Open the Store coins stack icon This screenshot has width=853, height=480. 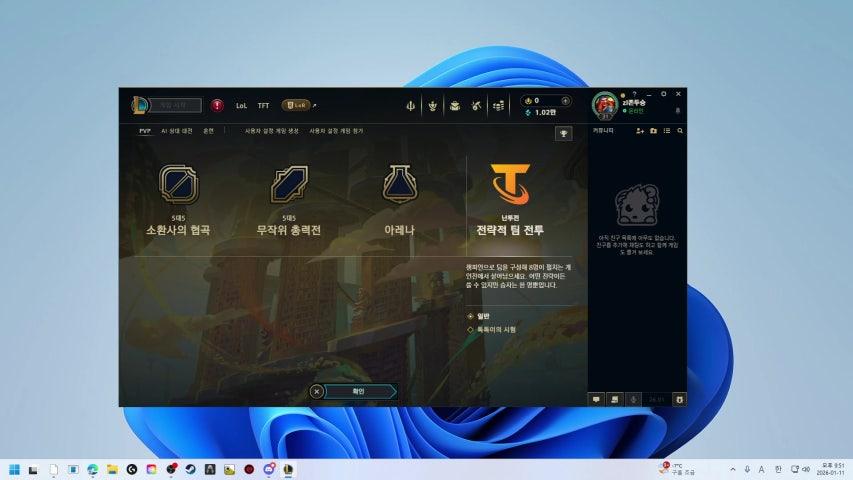498,106
